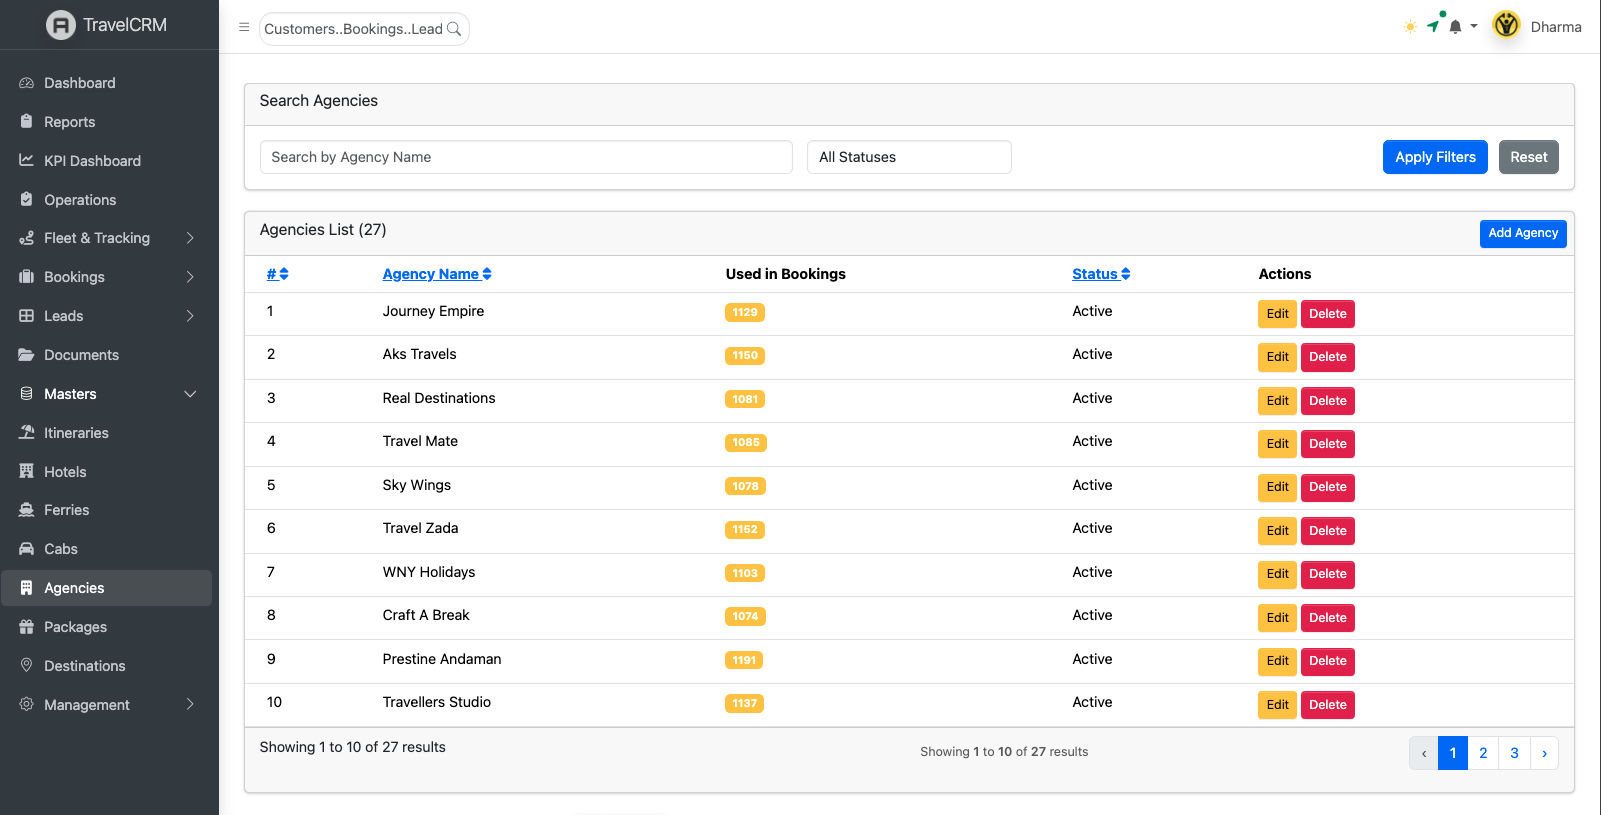Screen dimensions: 1601x815
Task: Open the All Statuses dropdown
Action: coord(909,157)
